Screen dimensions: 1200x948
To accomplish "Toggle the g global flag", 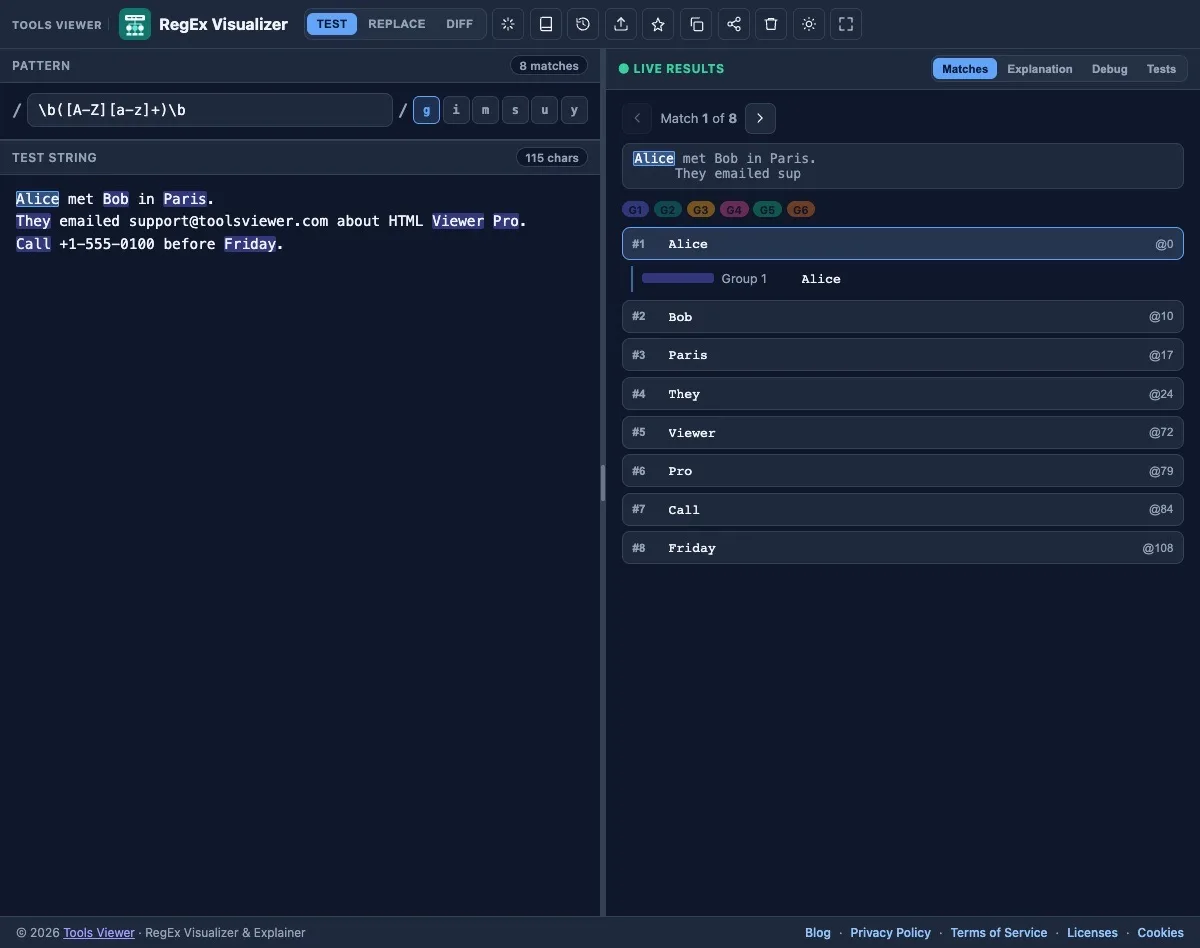I will click(426, 110).
